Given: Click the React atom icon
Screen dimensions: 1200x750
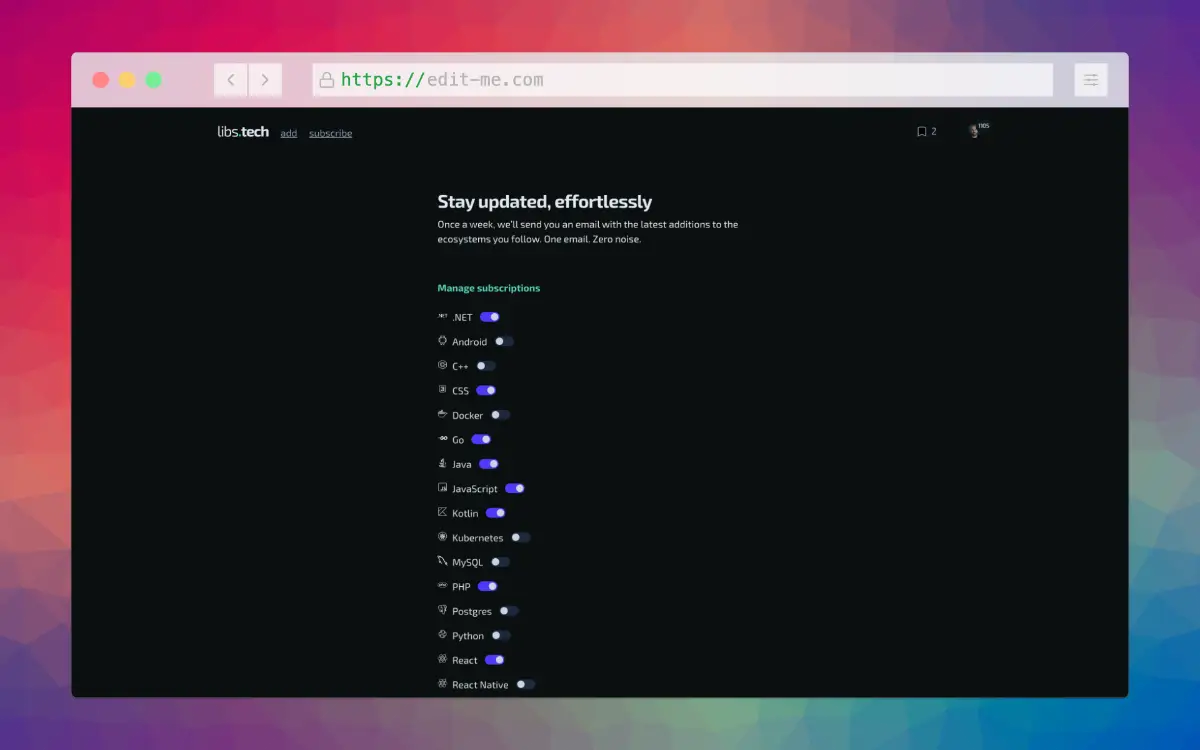Looking at the screenshot, I should pyautogui.click(x=442, y=660).
